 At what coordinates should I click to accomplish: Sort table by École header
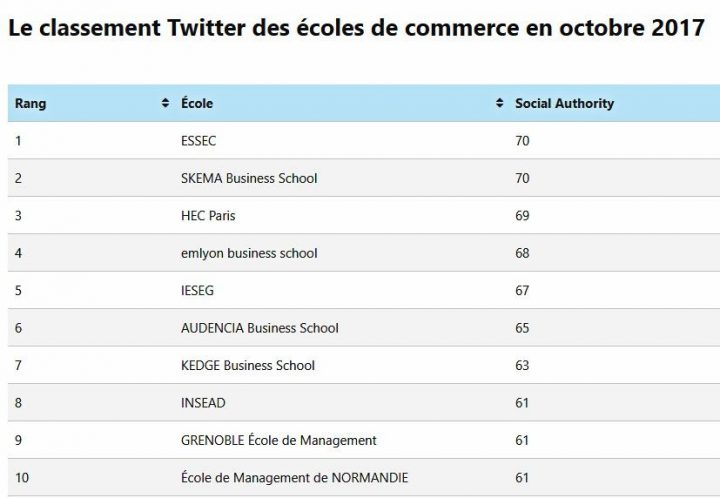click(197, 104)
